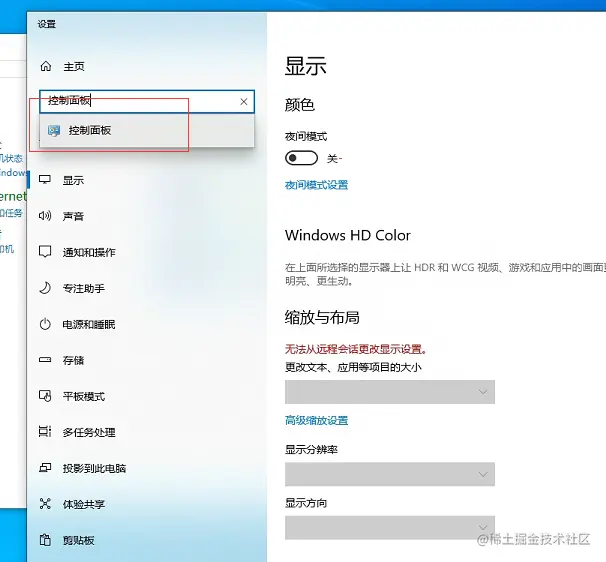Click the 无法从远程会话更改显示设置 warning text
606x562 pixels.
(356, 349)
